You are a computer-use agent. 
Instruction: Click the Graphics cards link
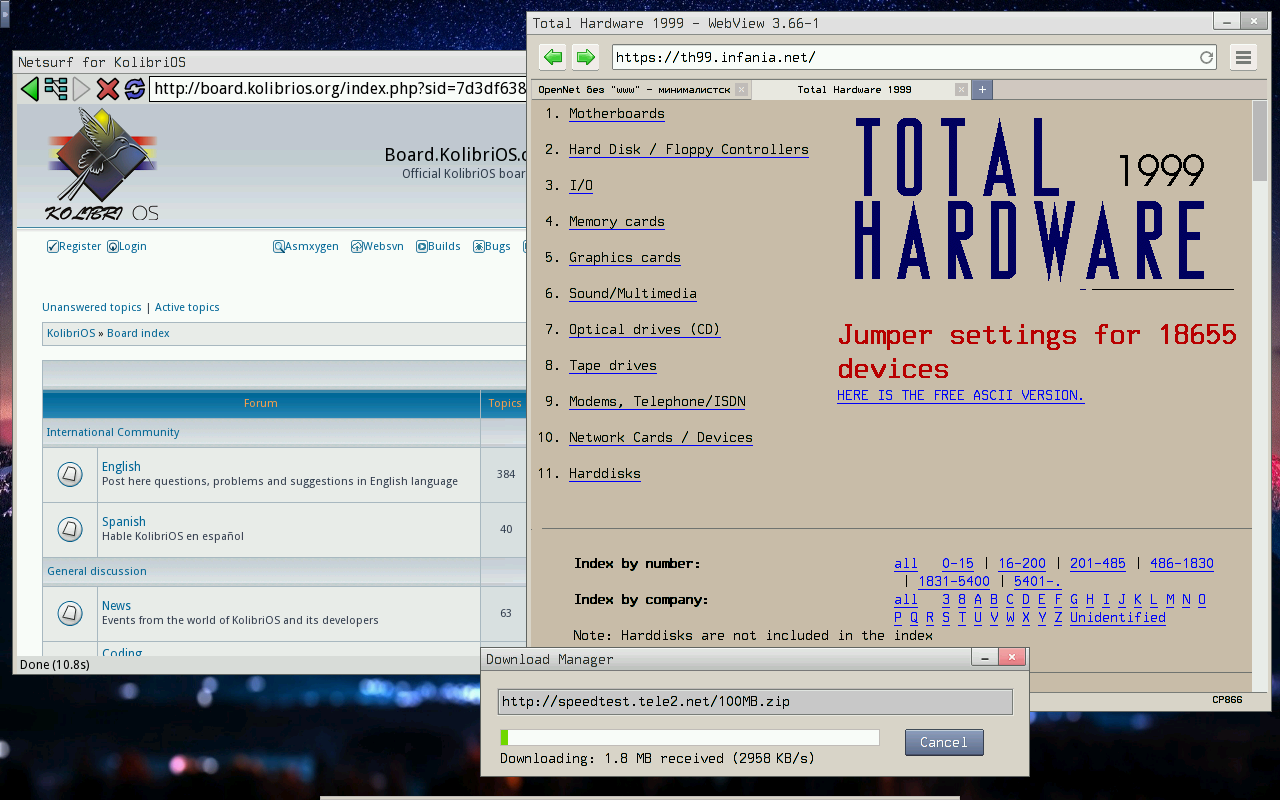pos(624,258)
